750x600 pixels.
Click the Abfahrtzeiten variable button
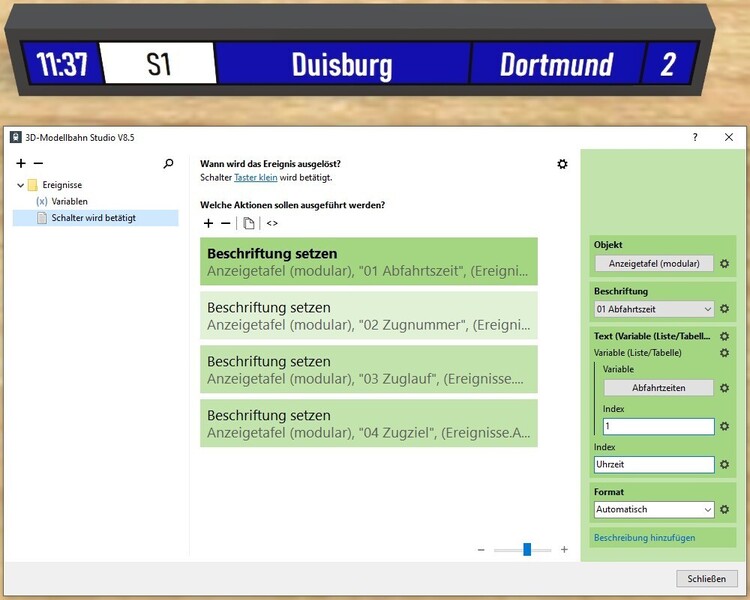659,388
